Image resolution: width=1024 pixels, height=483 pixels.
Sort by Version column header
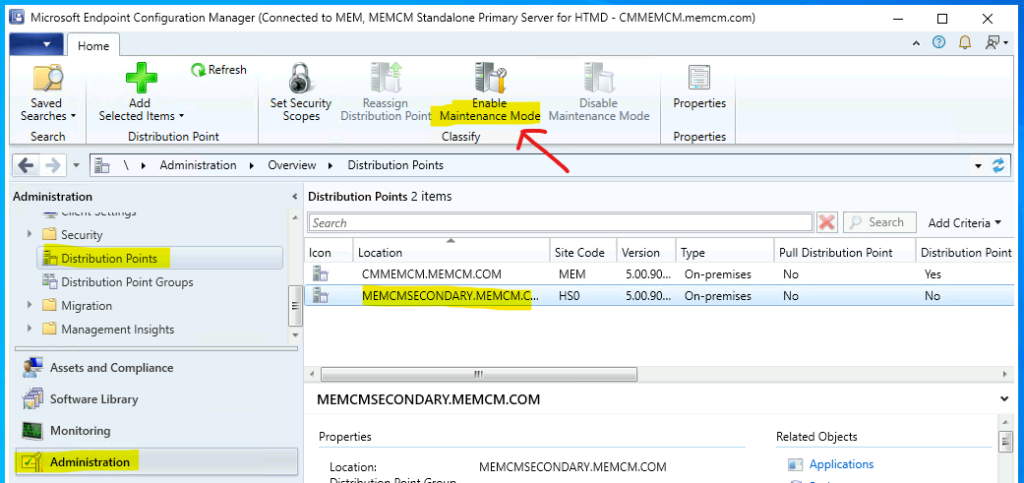tap(645, 253)
